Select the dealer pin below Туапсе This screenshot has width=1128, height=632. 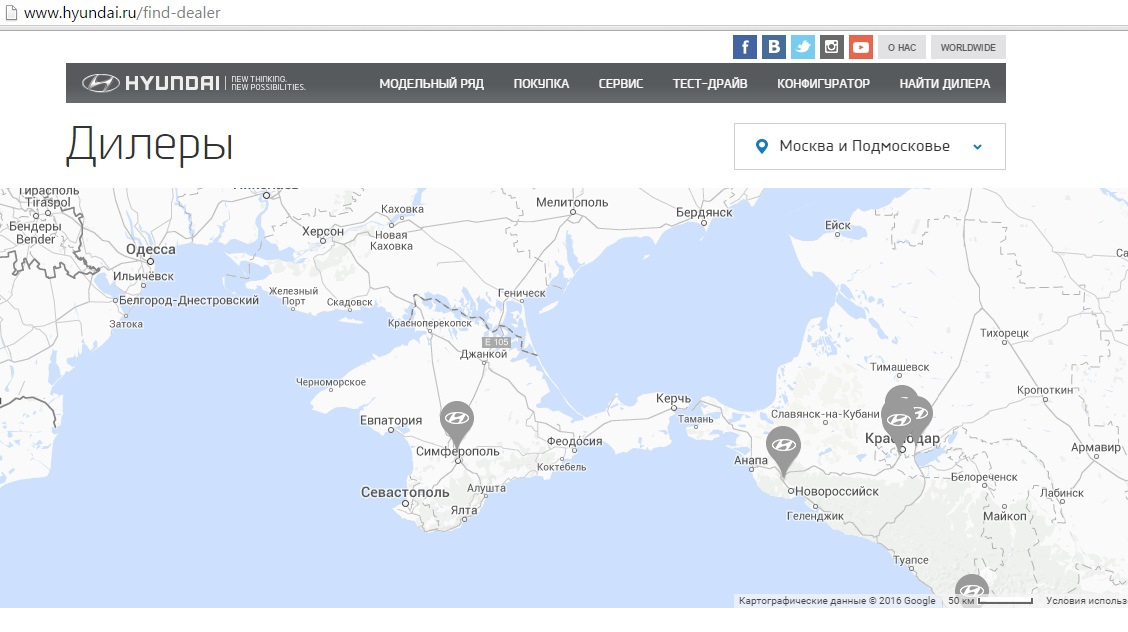coord(971,590)
